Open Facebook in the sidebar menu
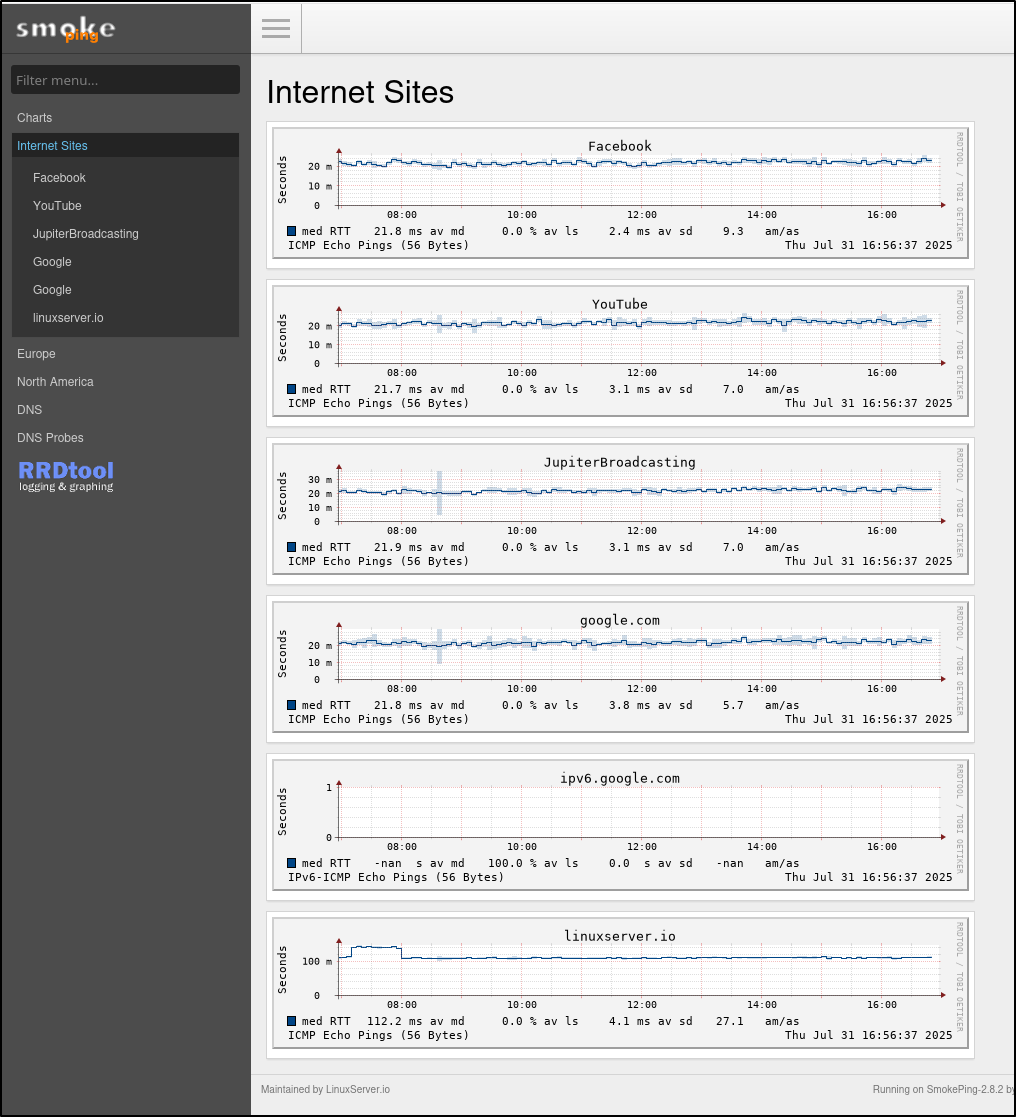1016x1117 pixels. (59, 177)
